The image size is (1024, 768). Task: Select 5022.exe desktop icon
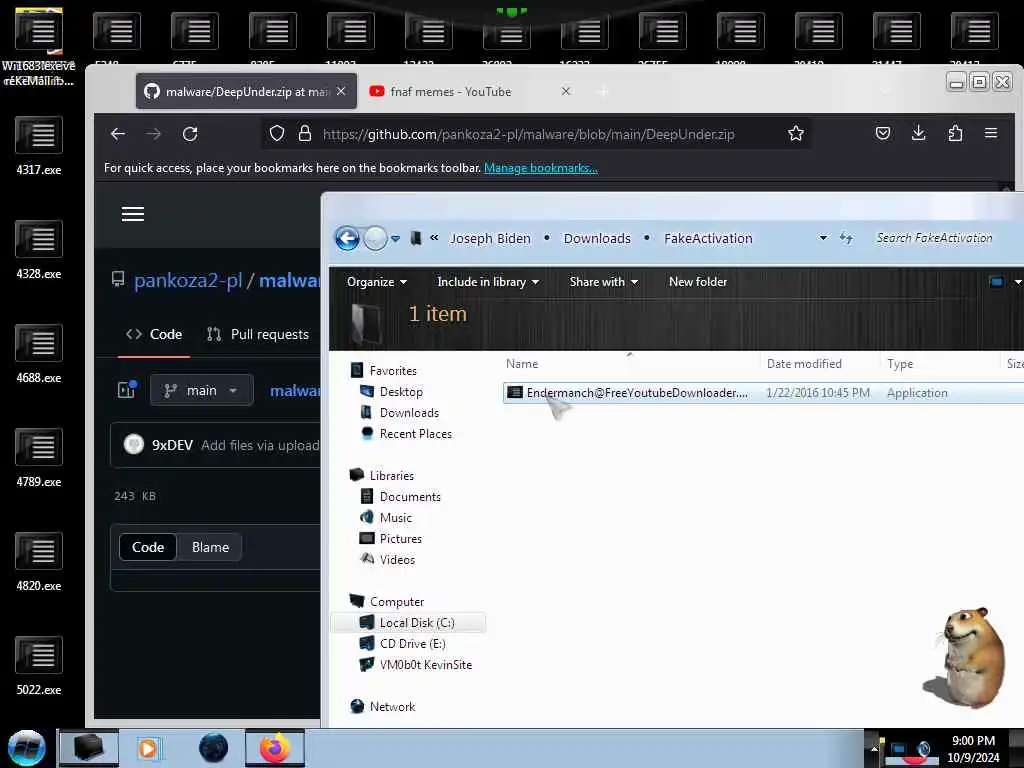(x=39, y=666)
